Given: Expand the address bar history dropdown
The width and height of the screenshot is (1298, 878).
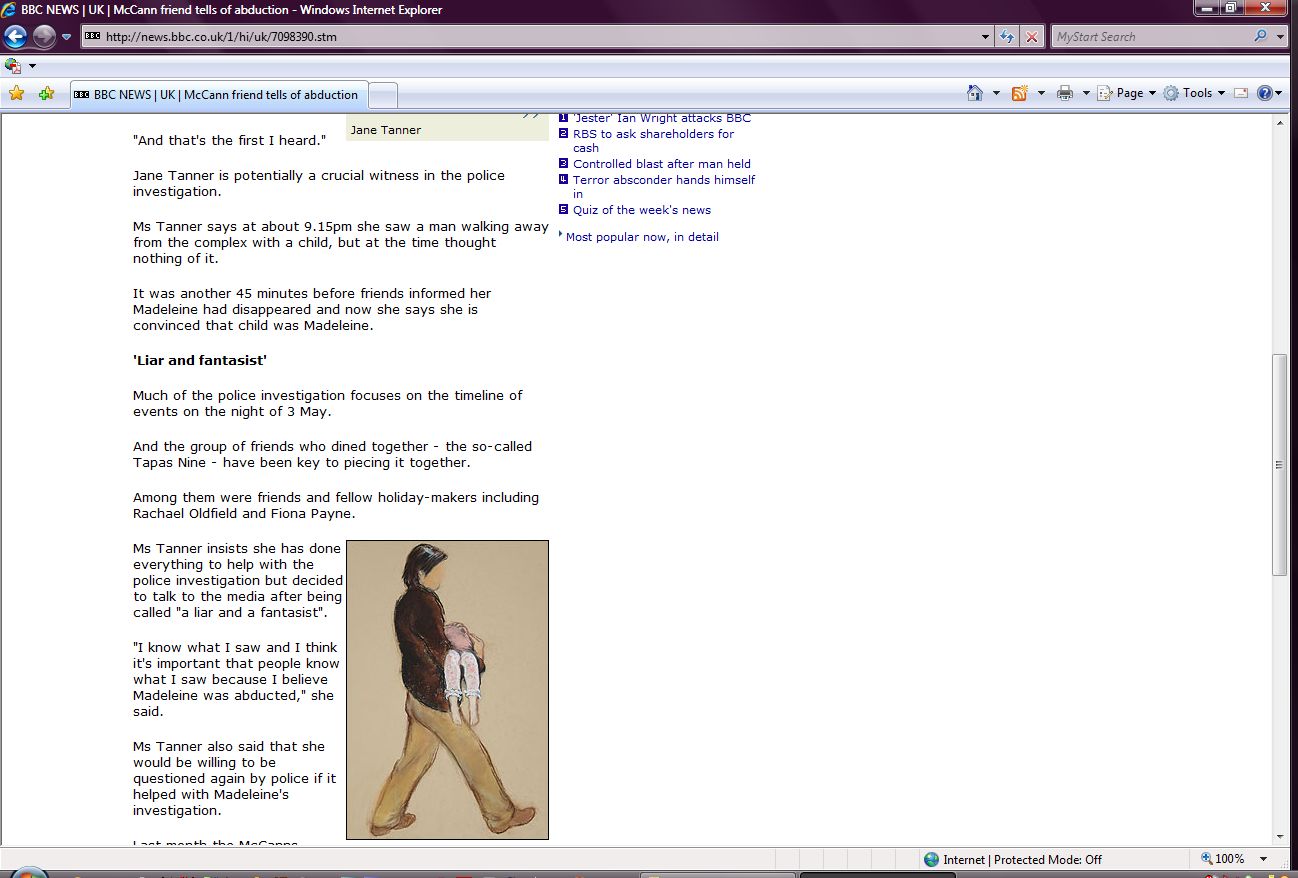Looking at the screenshot, I should pyautogui.click(x=987, y=37).
